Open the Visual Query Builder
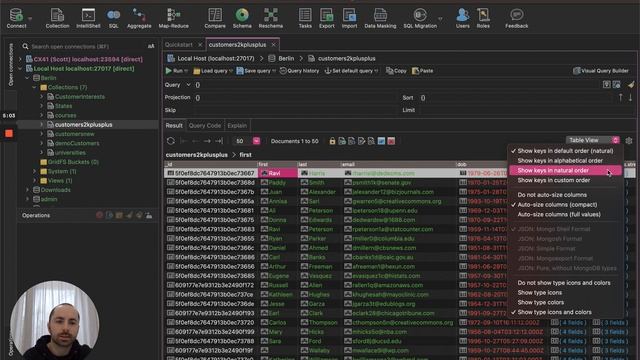This screenshot has width=640, height=360. (x=601, y=71)
